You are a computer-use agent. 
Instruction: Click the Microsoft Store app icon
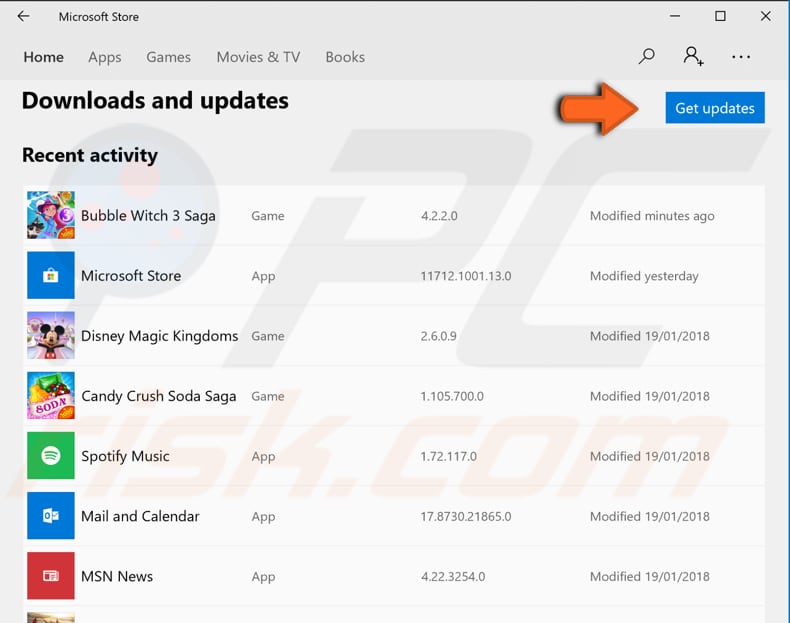point(51,275)
